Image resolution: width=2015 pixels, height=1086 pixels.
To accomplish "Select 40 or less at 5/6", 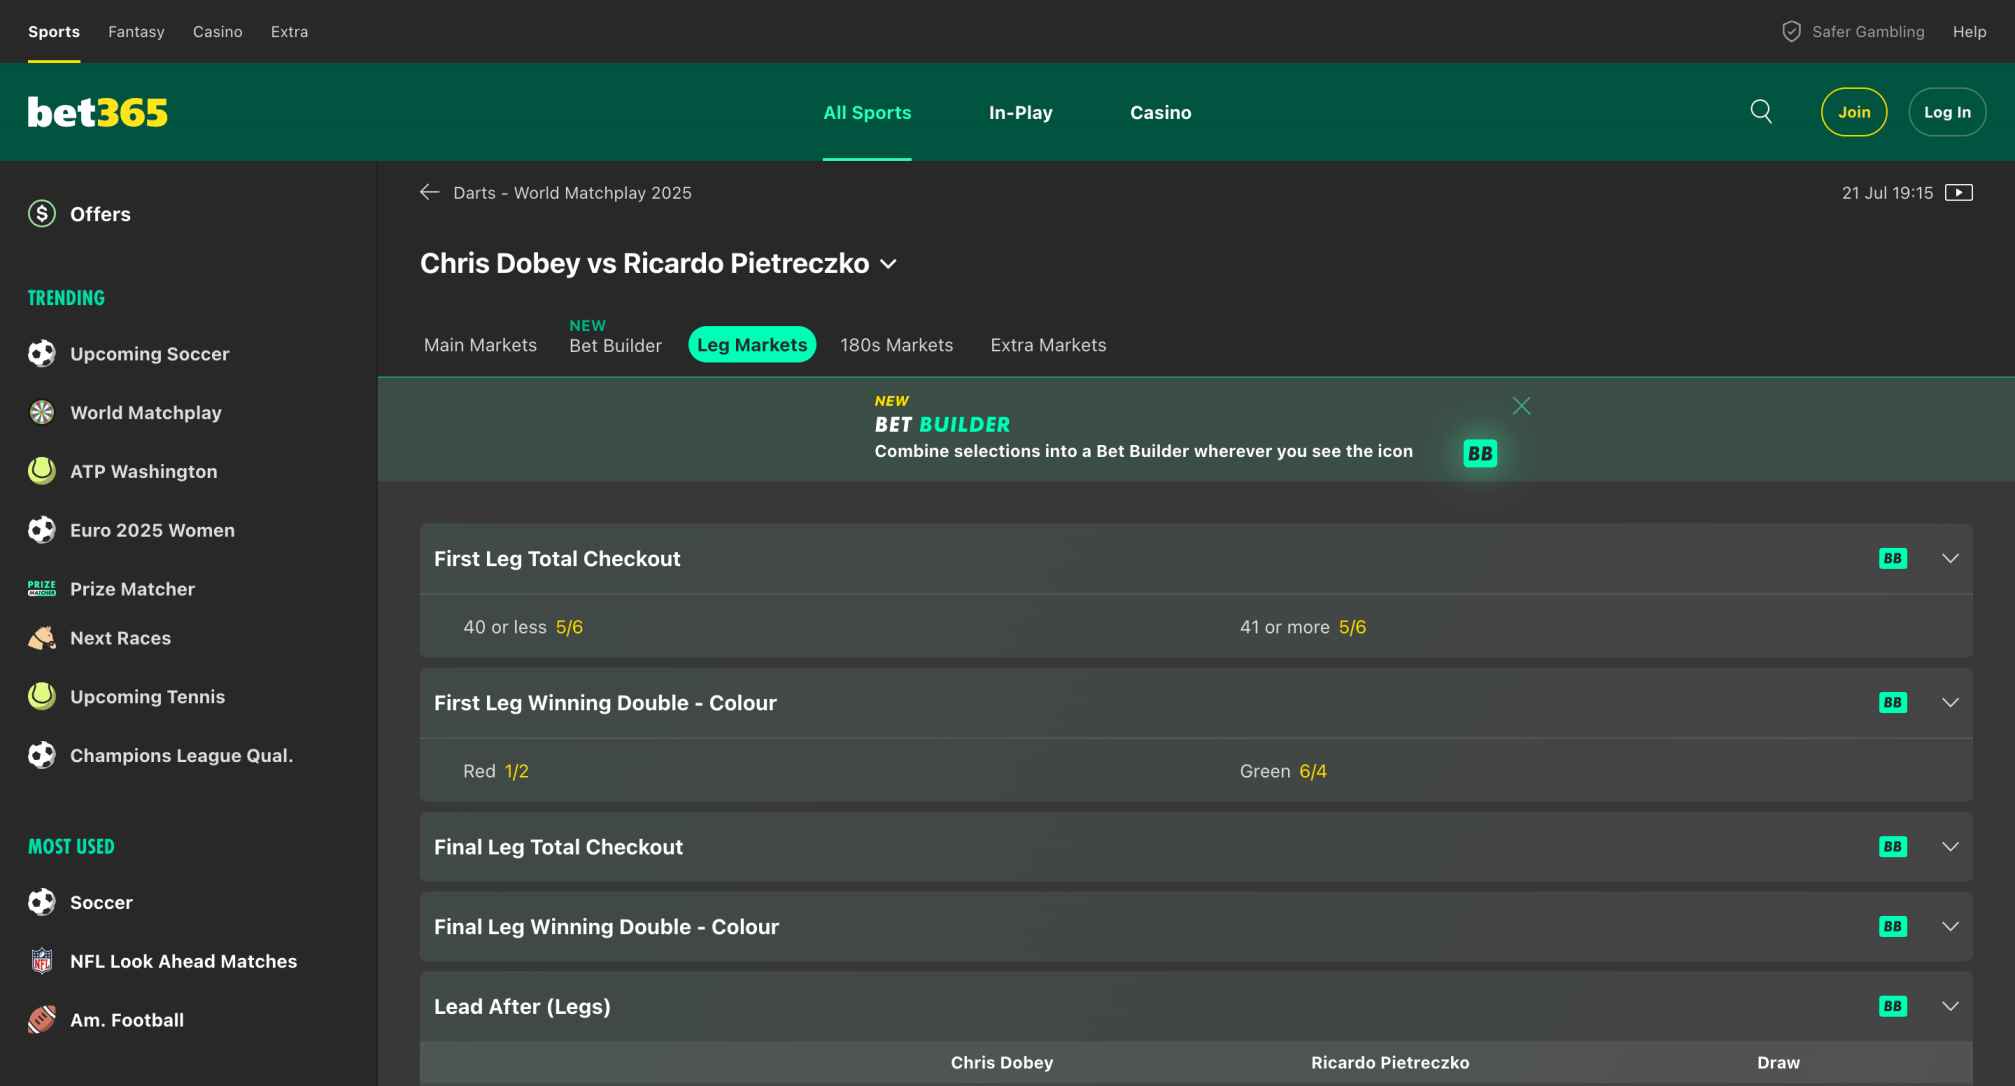I will tap(523, 627).
